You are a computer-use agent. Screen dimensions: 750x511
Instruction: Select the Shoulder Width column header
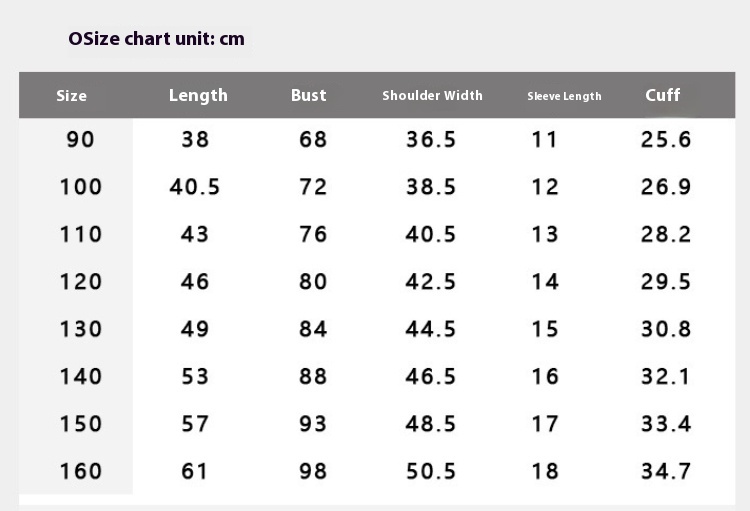(432, 96)
